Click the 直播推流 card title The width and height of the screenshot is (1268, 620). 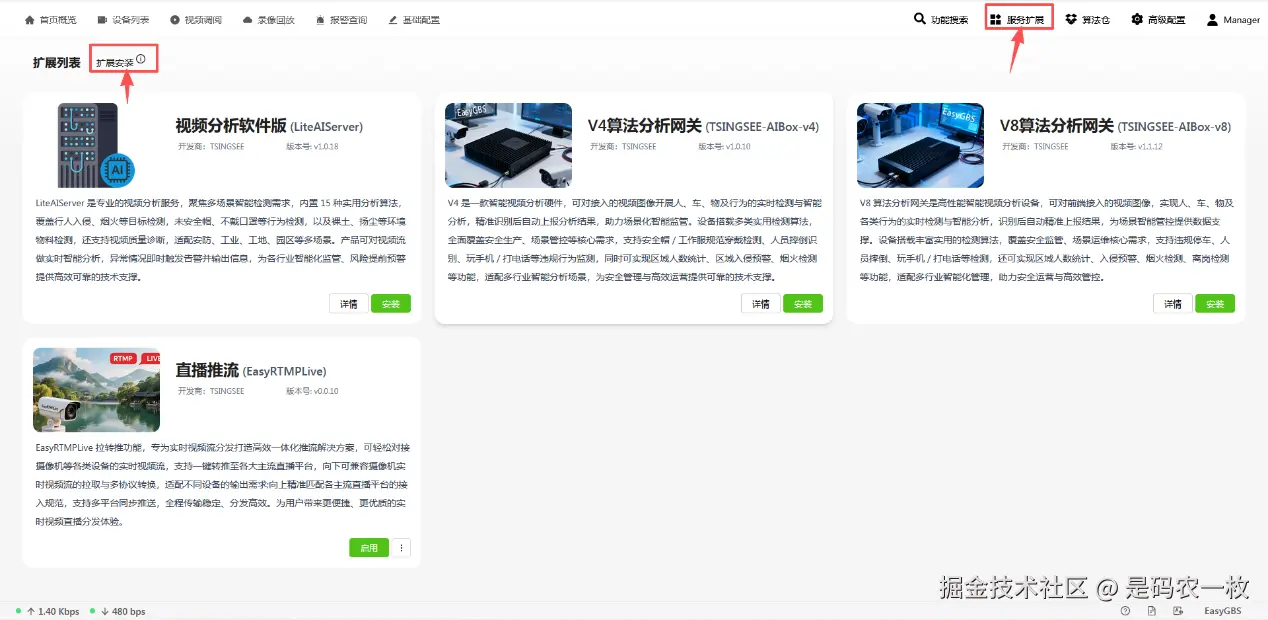click(x=251, y=370)
